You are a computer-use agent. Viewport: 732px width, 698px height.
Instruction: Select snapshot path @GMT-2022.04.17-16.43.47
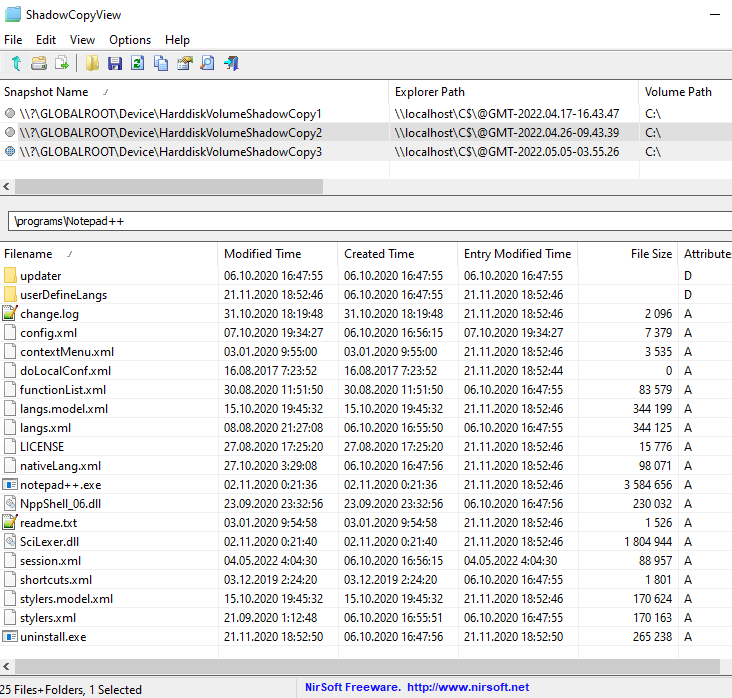tap(507, 113)
